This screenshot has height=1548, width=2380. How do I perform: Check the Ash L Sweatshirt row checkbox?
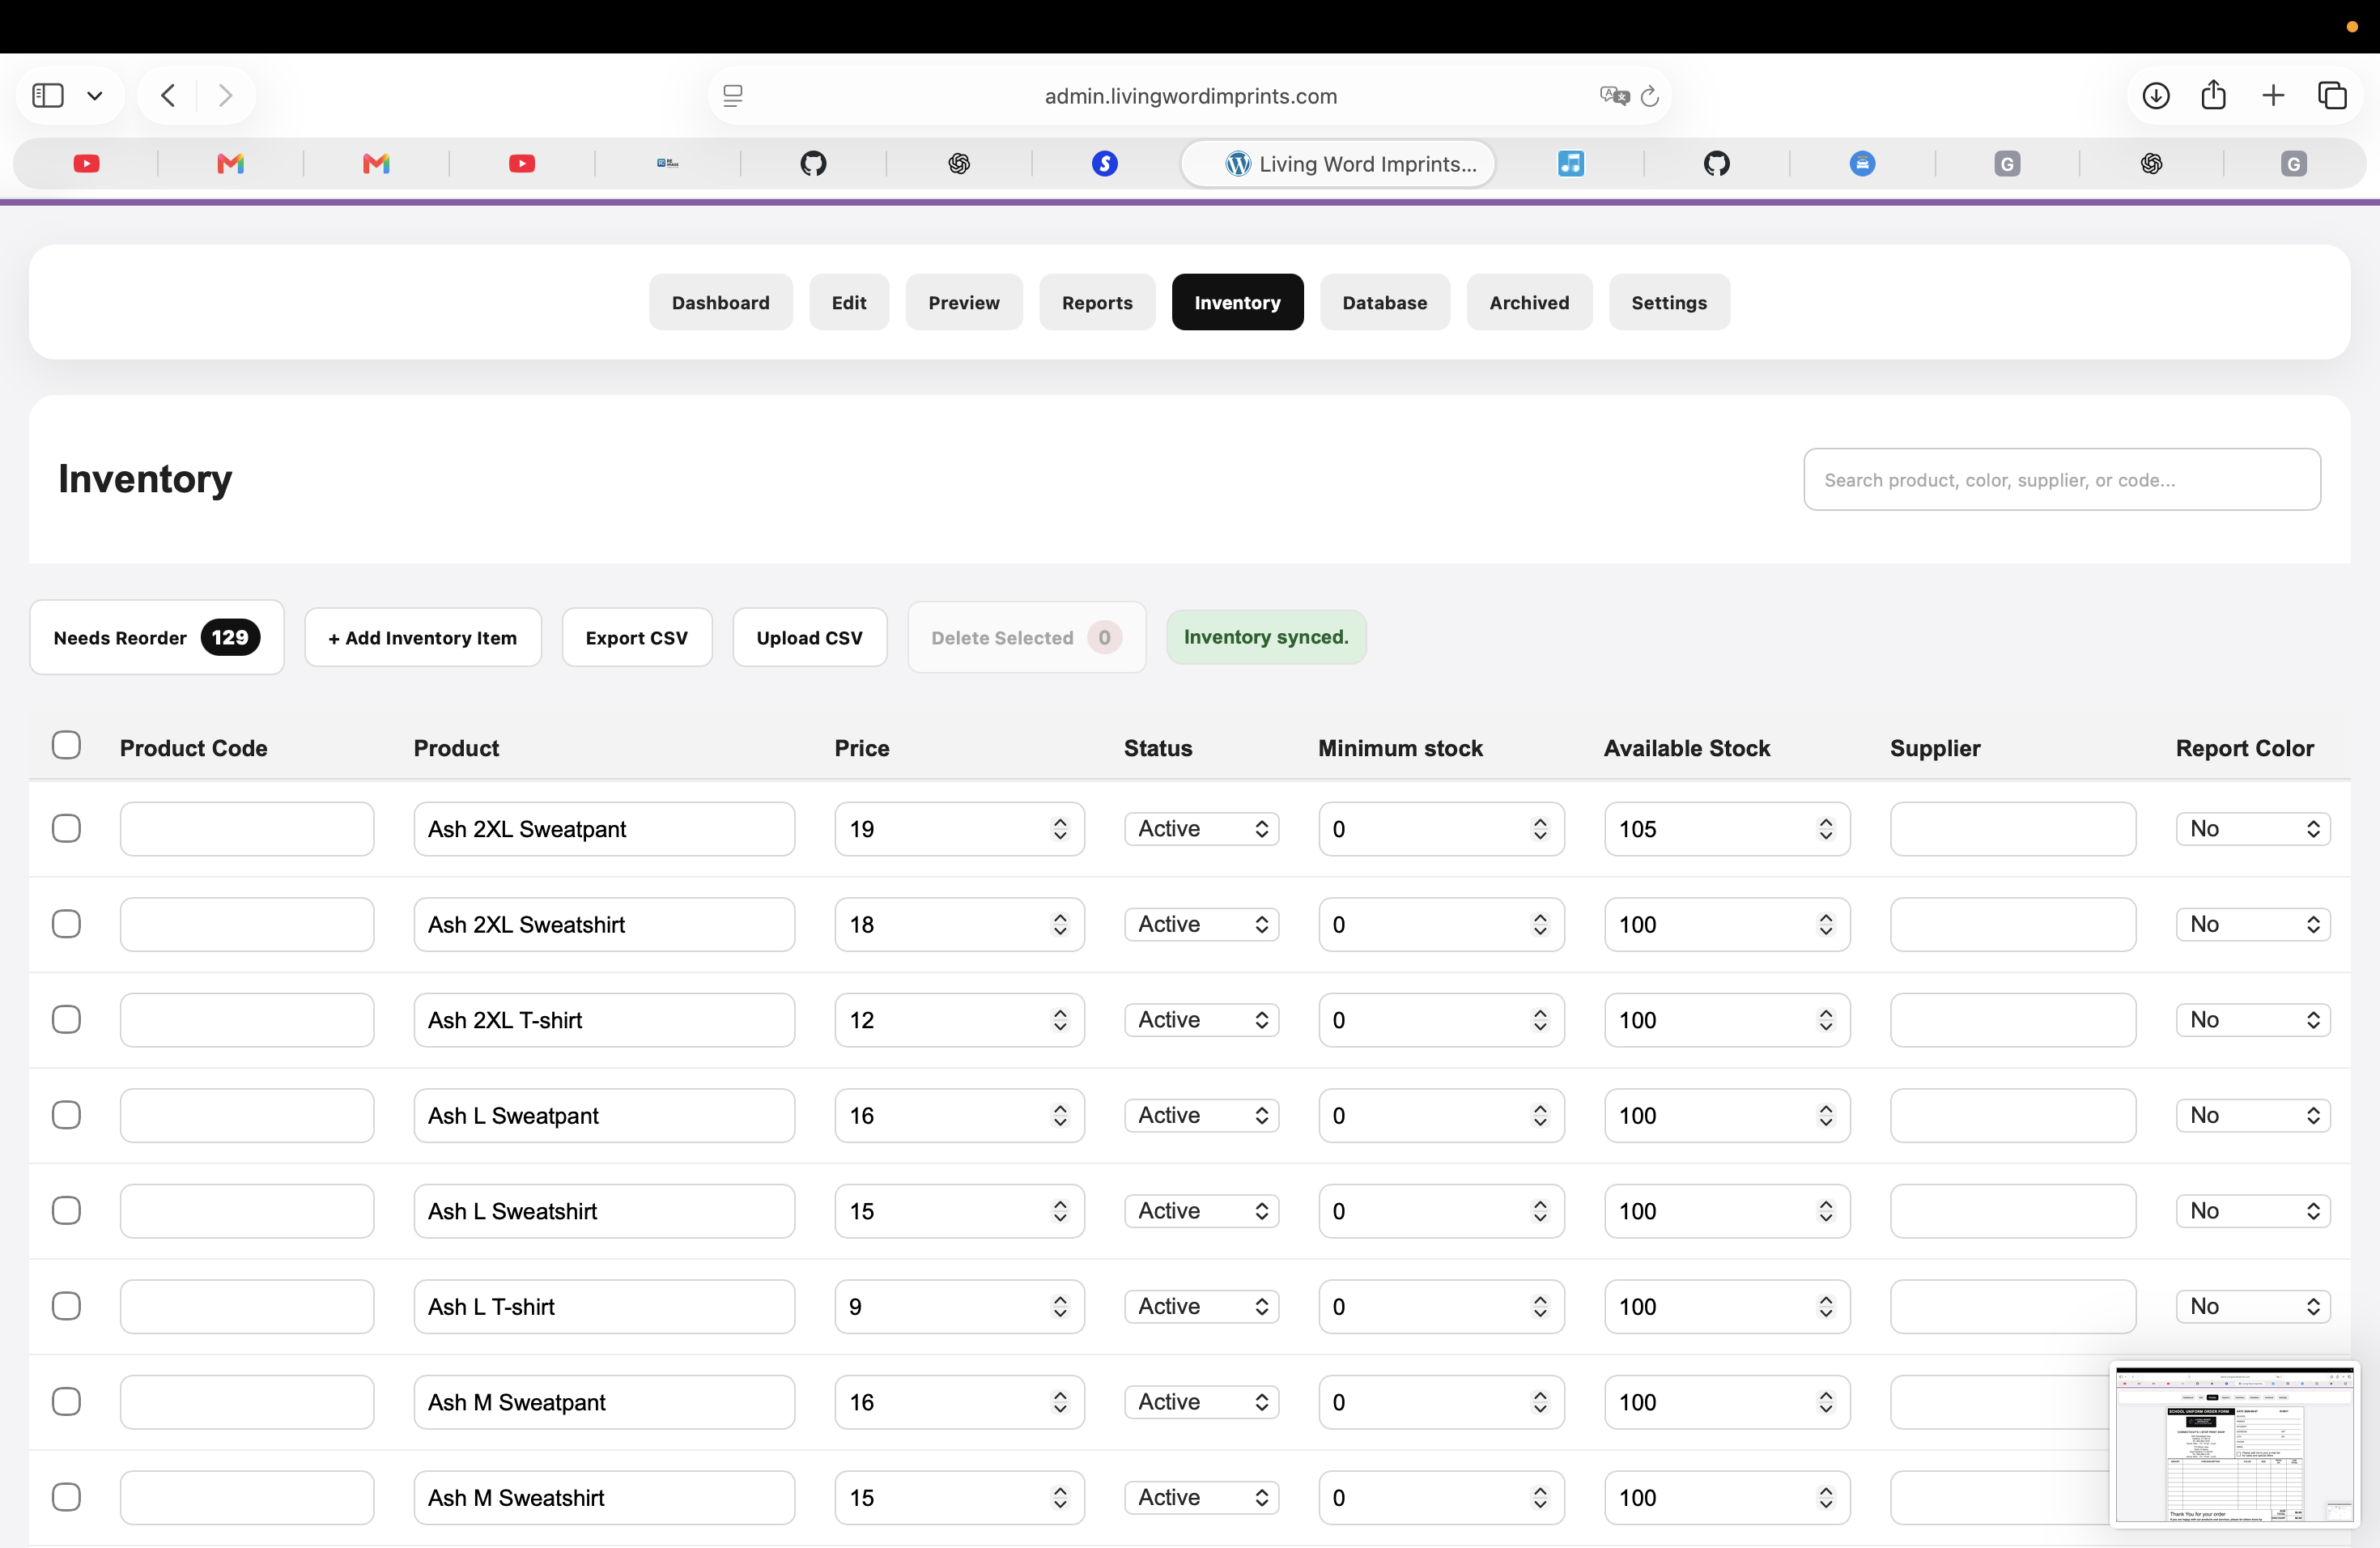click(x=66, y=1210)
